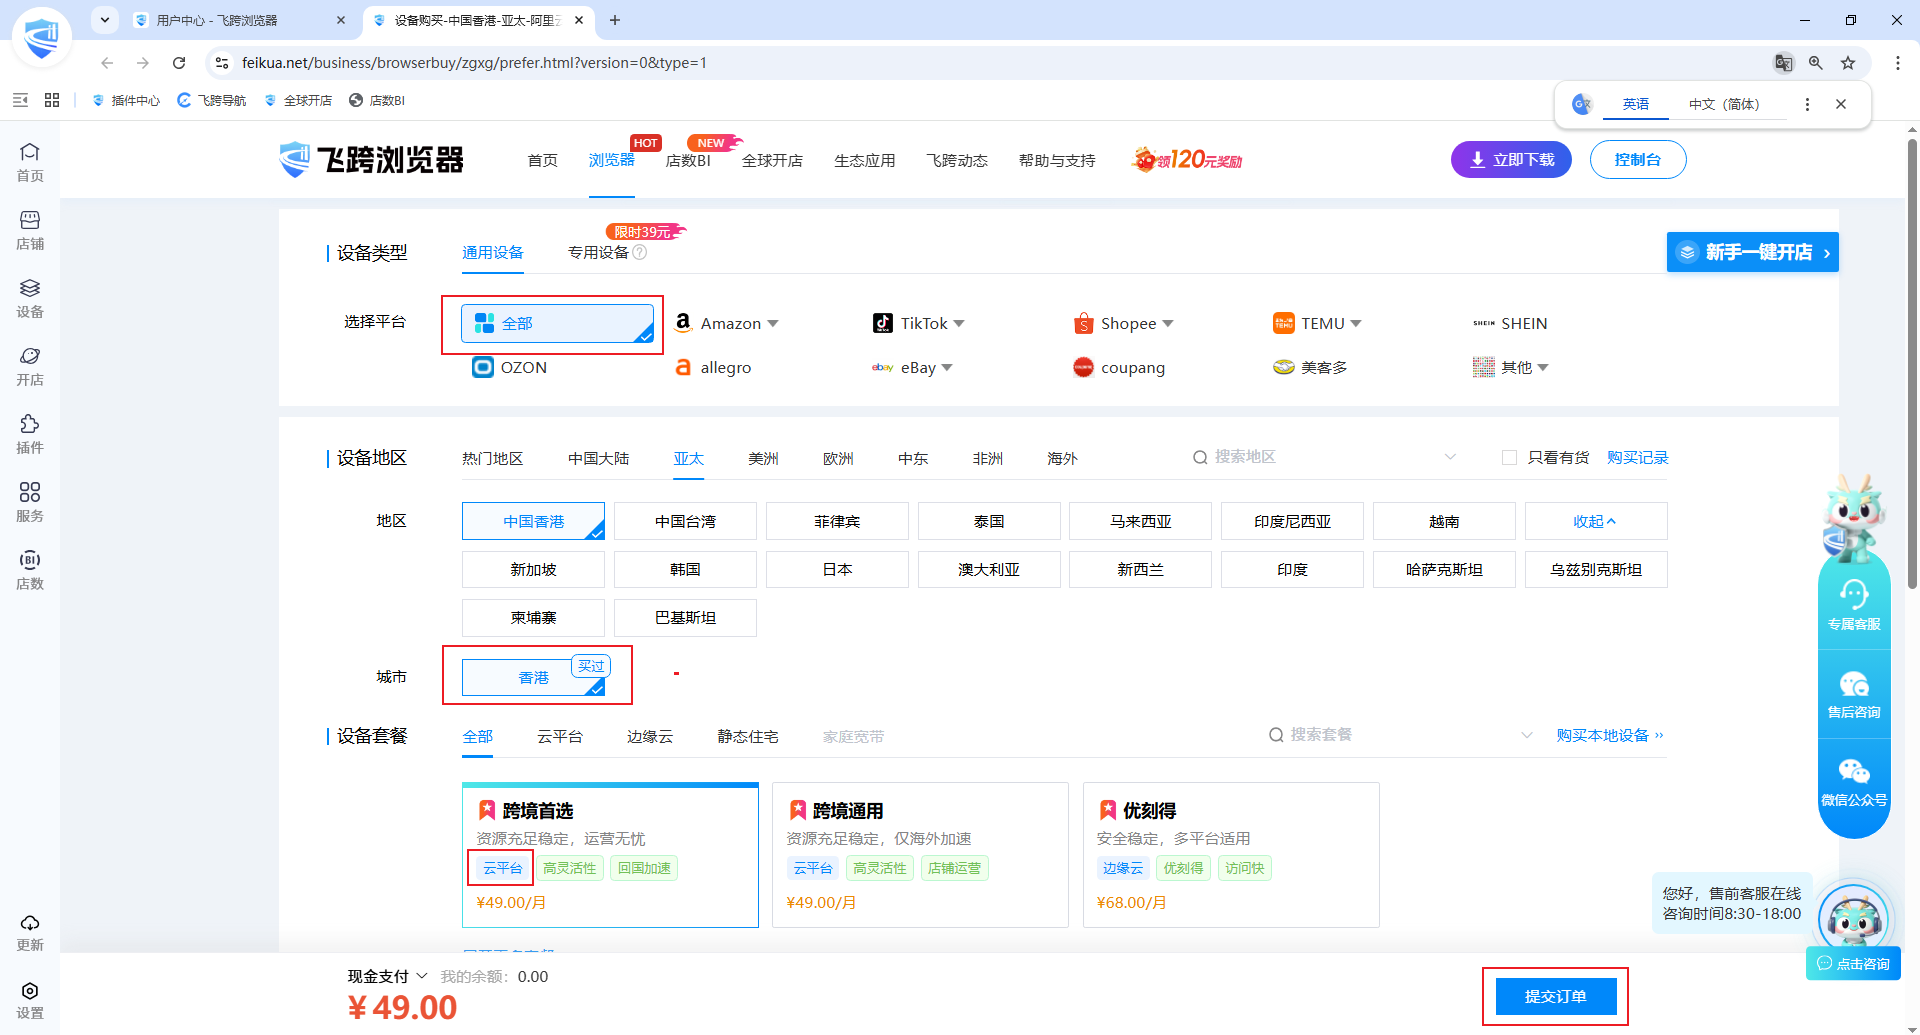This screenshot has height=1035, width=1920.
Task: Click the 搜索地区 region search field
Action: coord(1324,457)
